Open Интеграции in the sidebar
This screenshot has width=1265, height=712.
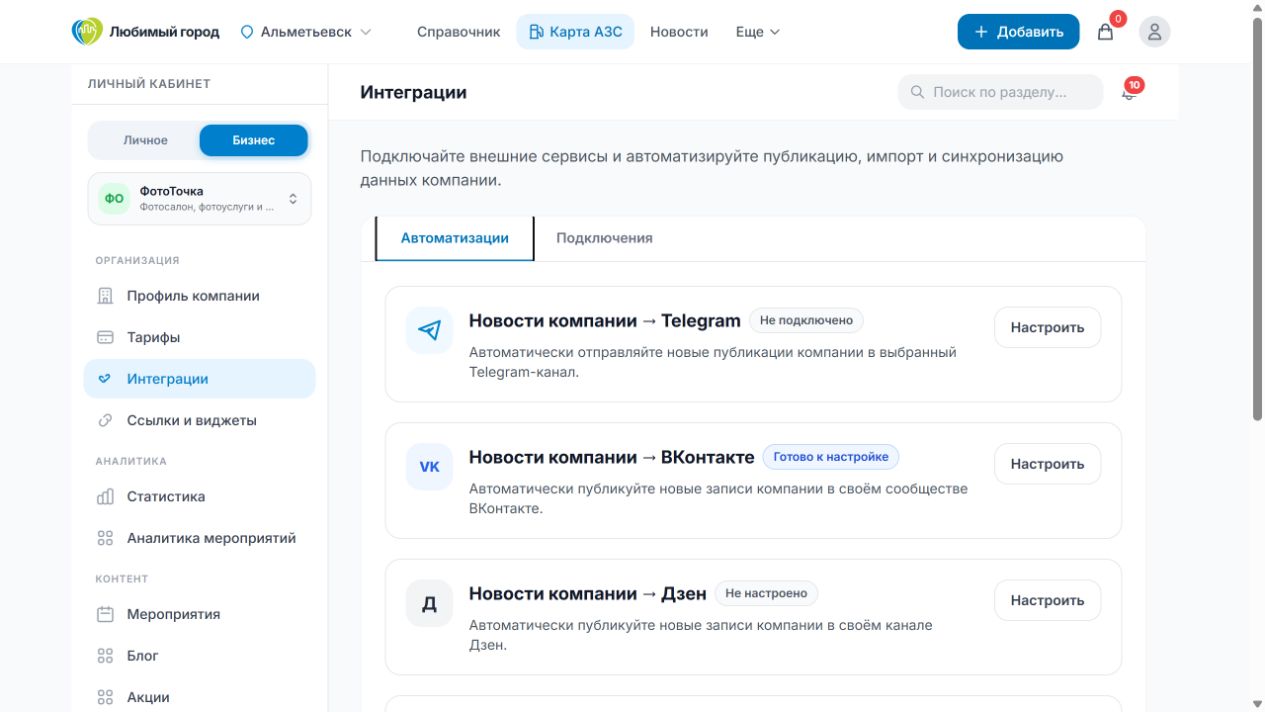(x=200, y=379)
